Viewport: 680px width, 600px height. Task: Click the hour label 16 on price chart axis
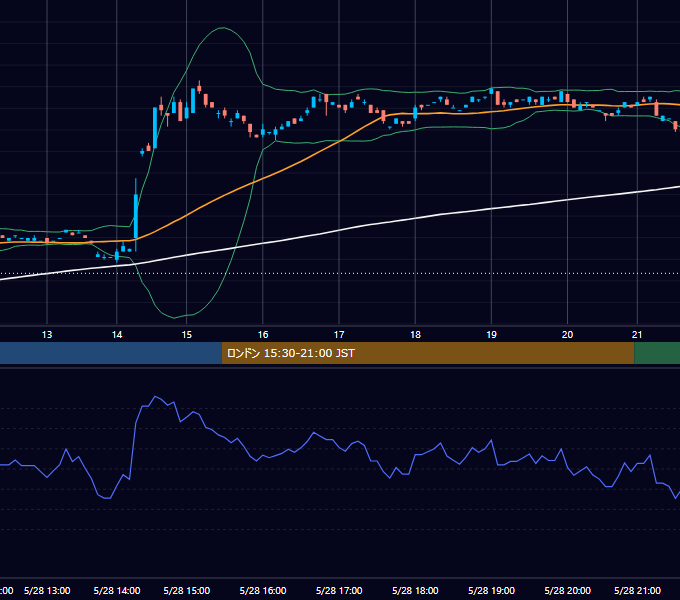click(263, 335)
